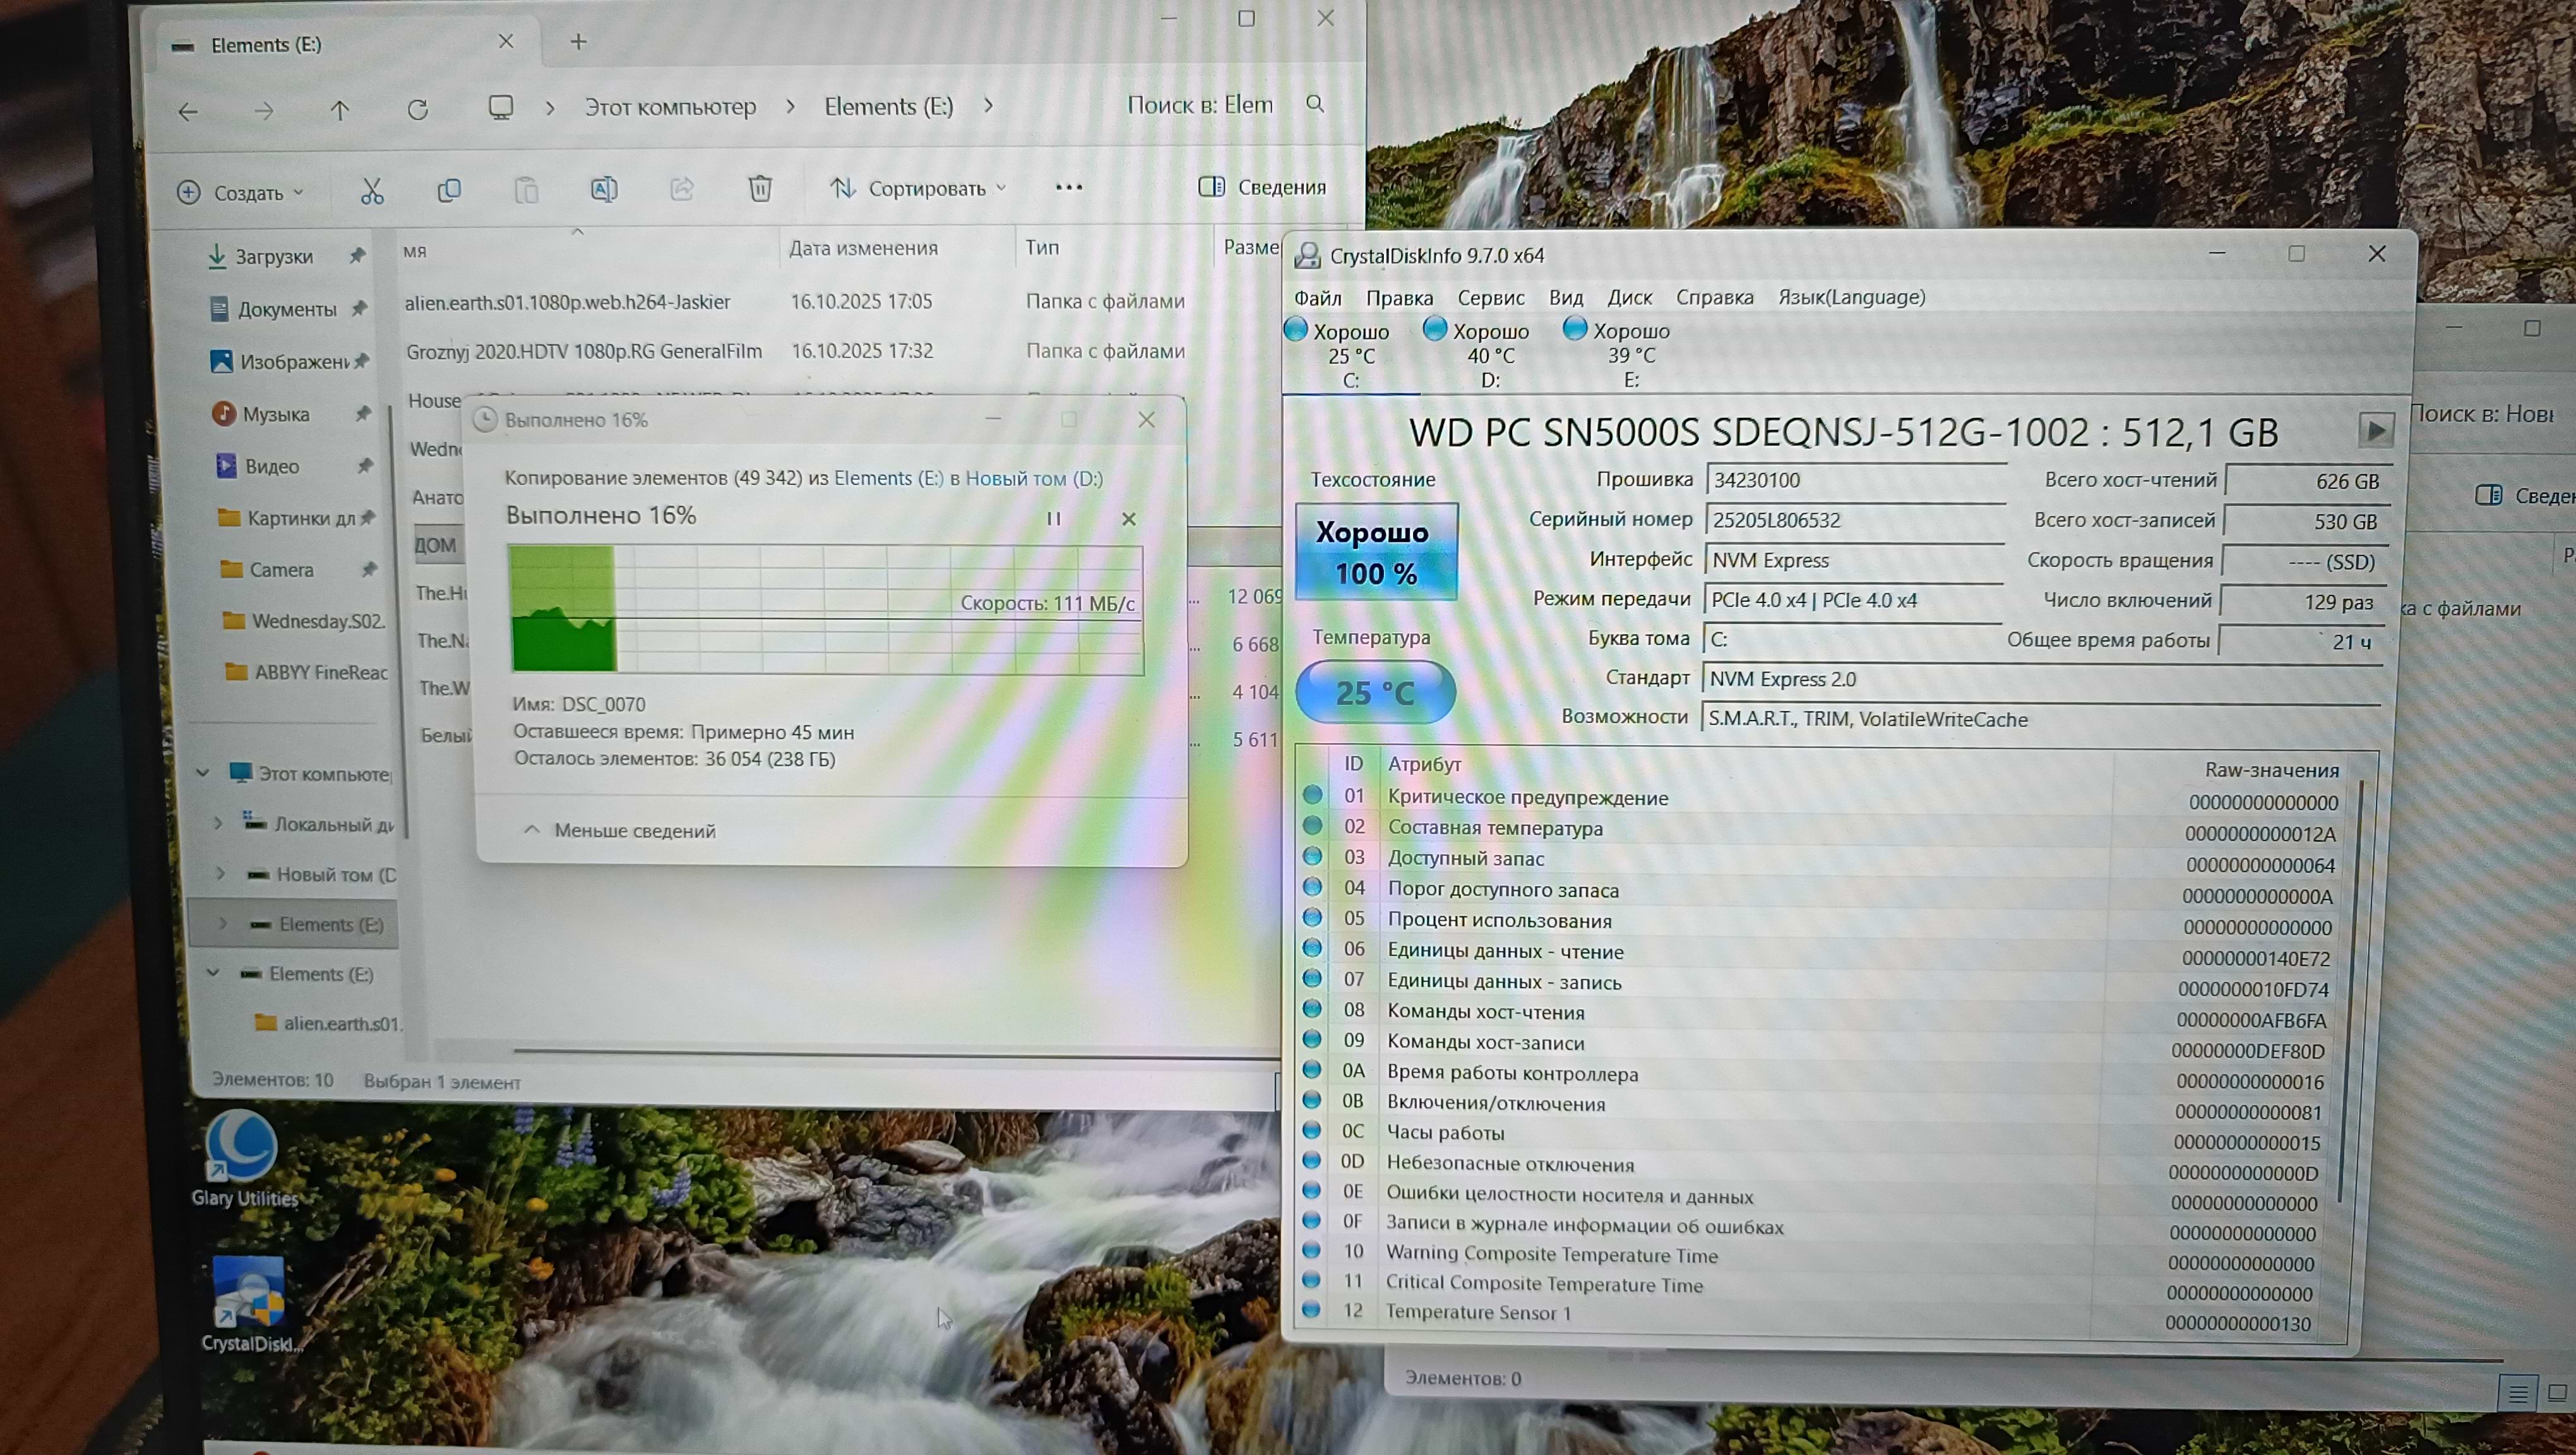Pause the file copy operation

[1053, 518]
